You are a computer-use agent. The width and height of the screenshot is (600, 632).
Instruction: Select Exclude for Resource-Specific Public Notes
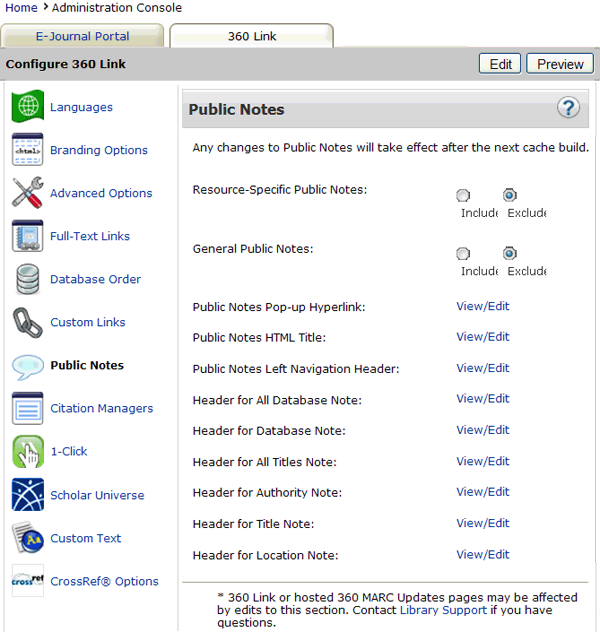[510, 195]
